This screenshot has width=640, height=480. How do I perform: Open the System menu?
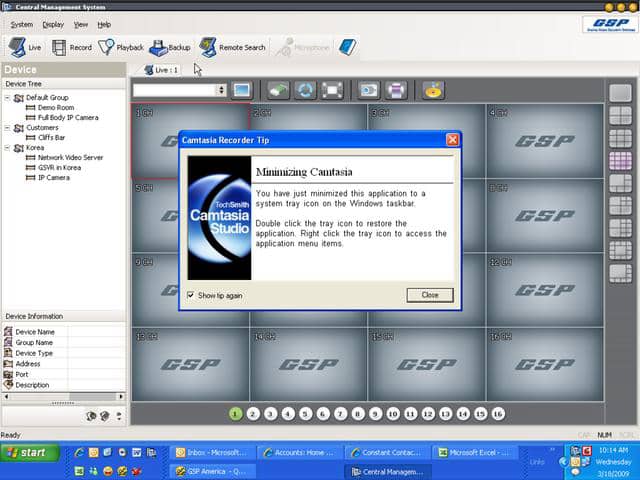point(21,24)
